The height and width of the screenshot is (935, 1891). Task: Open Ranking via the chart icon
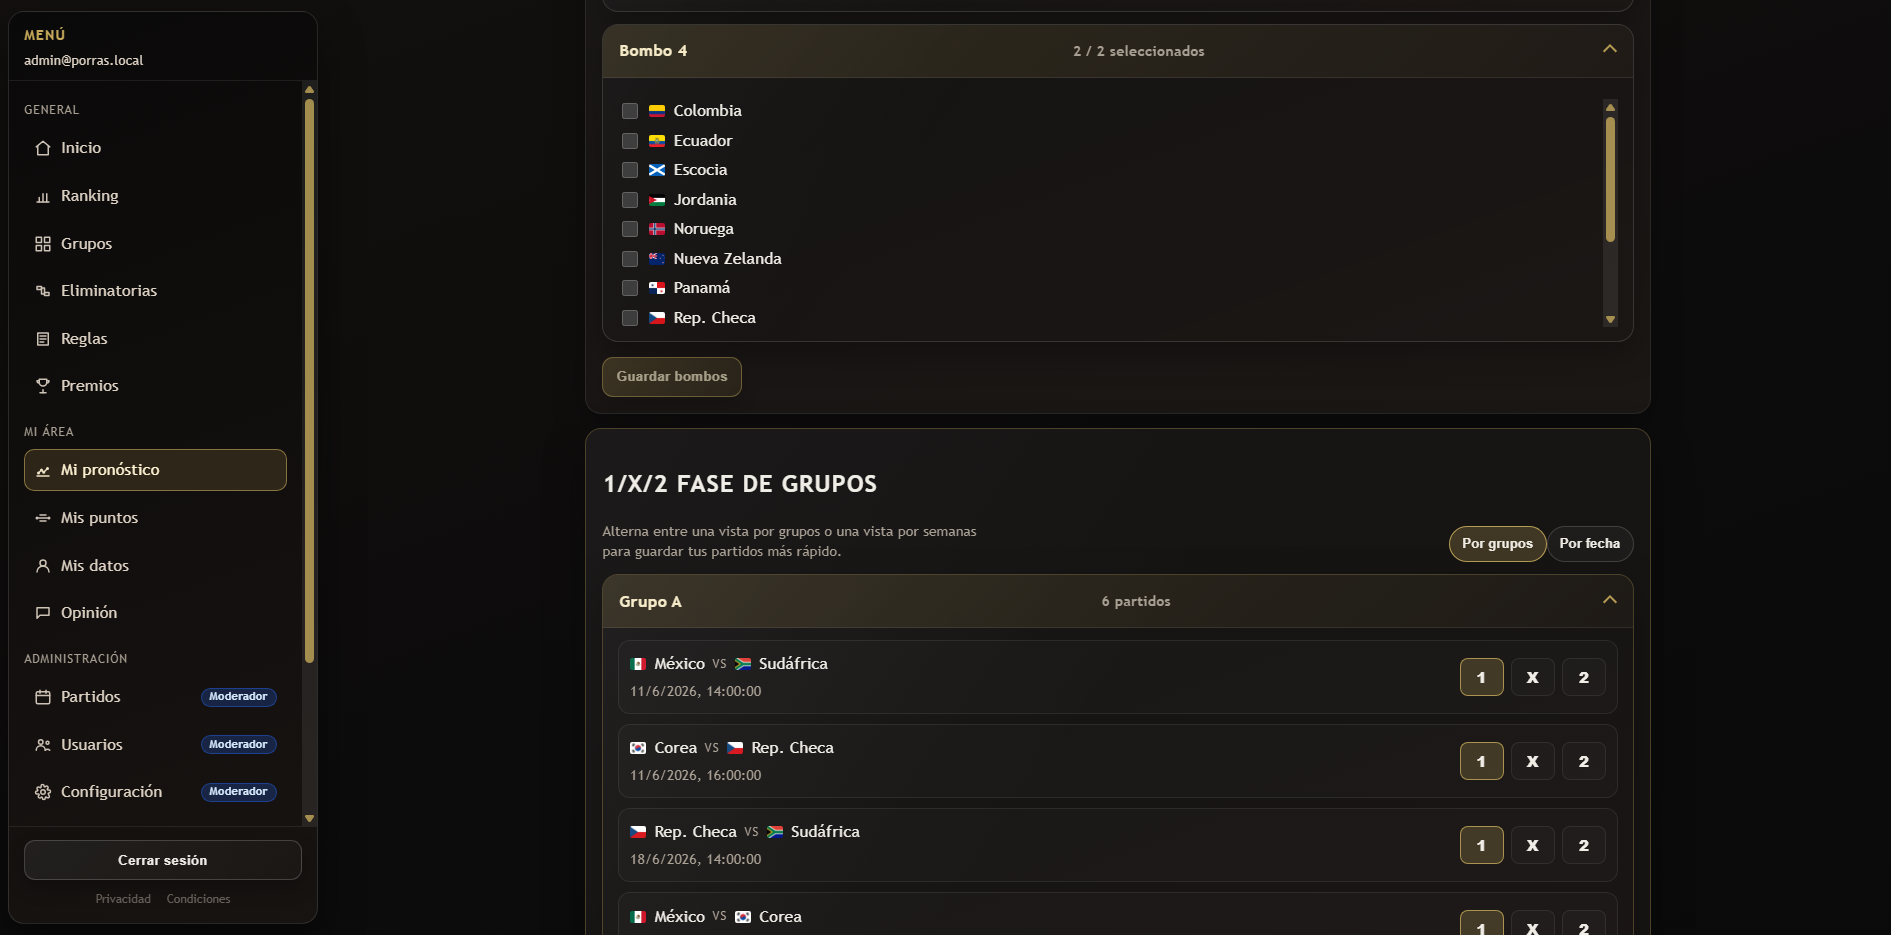[42, 196]
